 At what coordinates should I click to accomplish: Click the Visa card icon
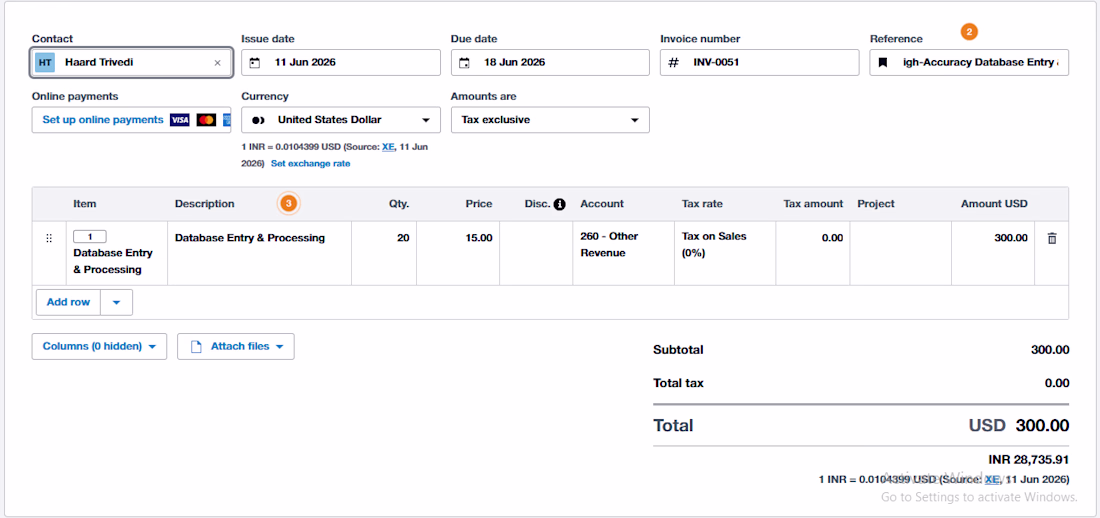pos(180,120)
